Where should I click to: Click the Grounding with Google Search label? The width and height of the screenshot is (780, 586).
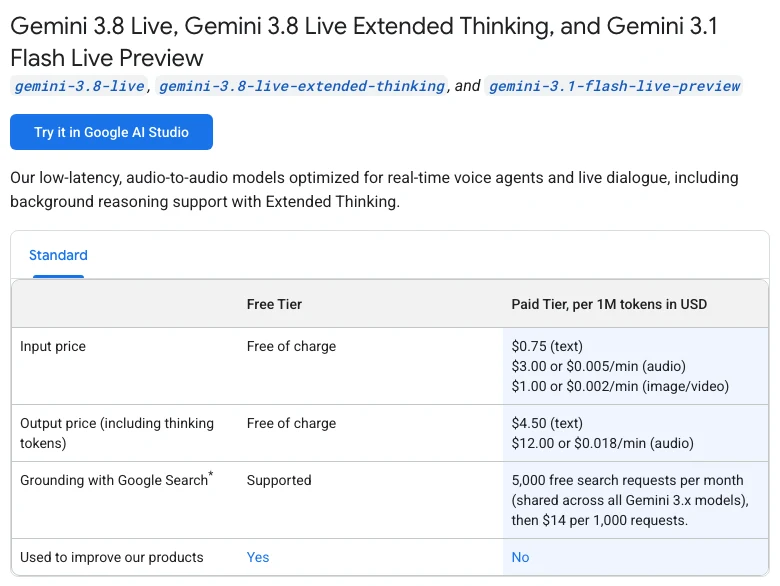[116, 480]
